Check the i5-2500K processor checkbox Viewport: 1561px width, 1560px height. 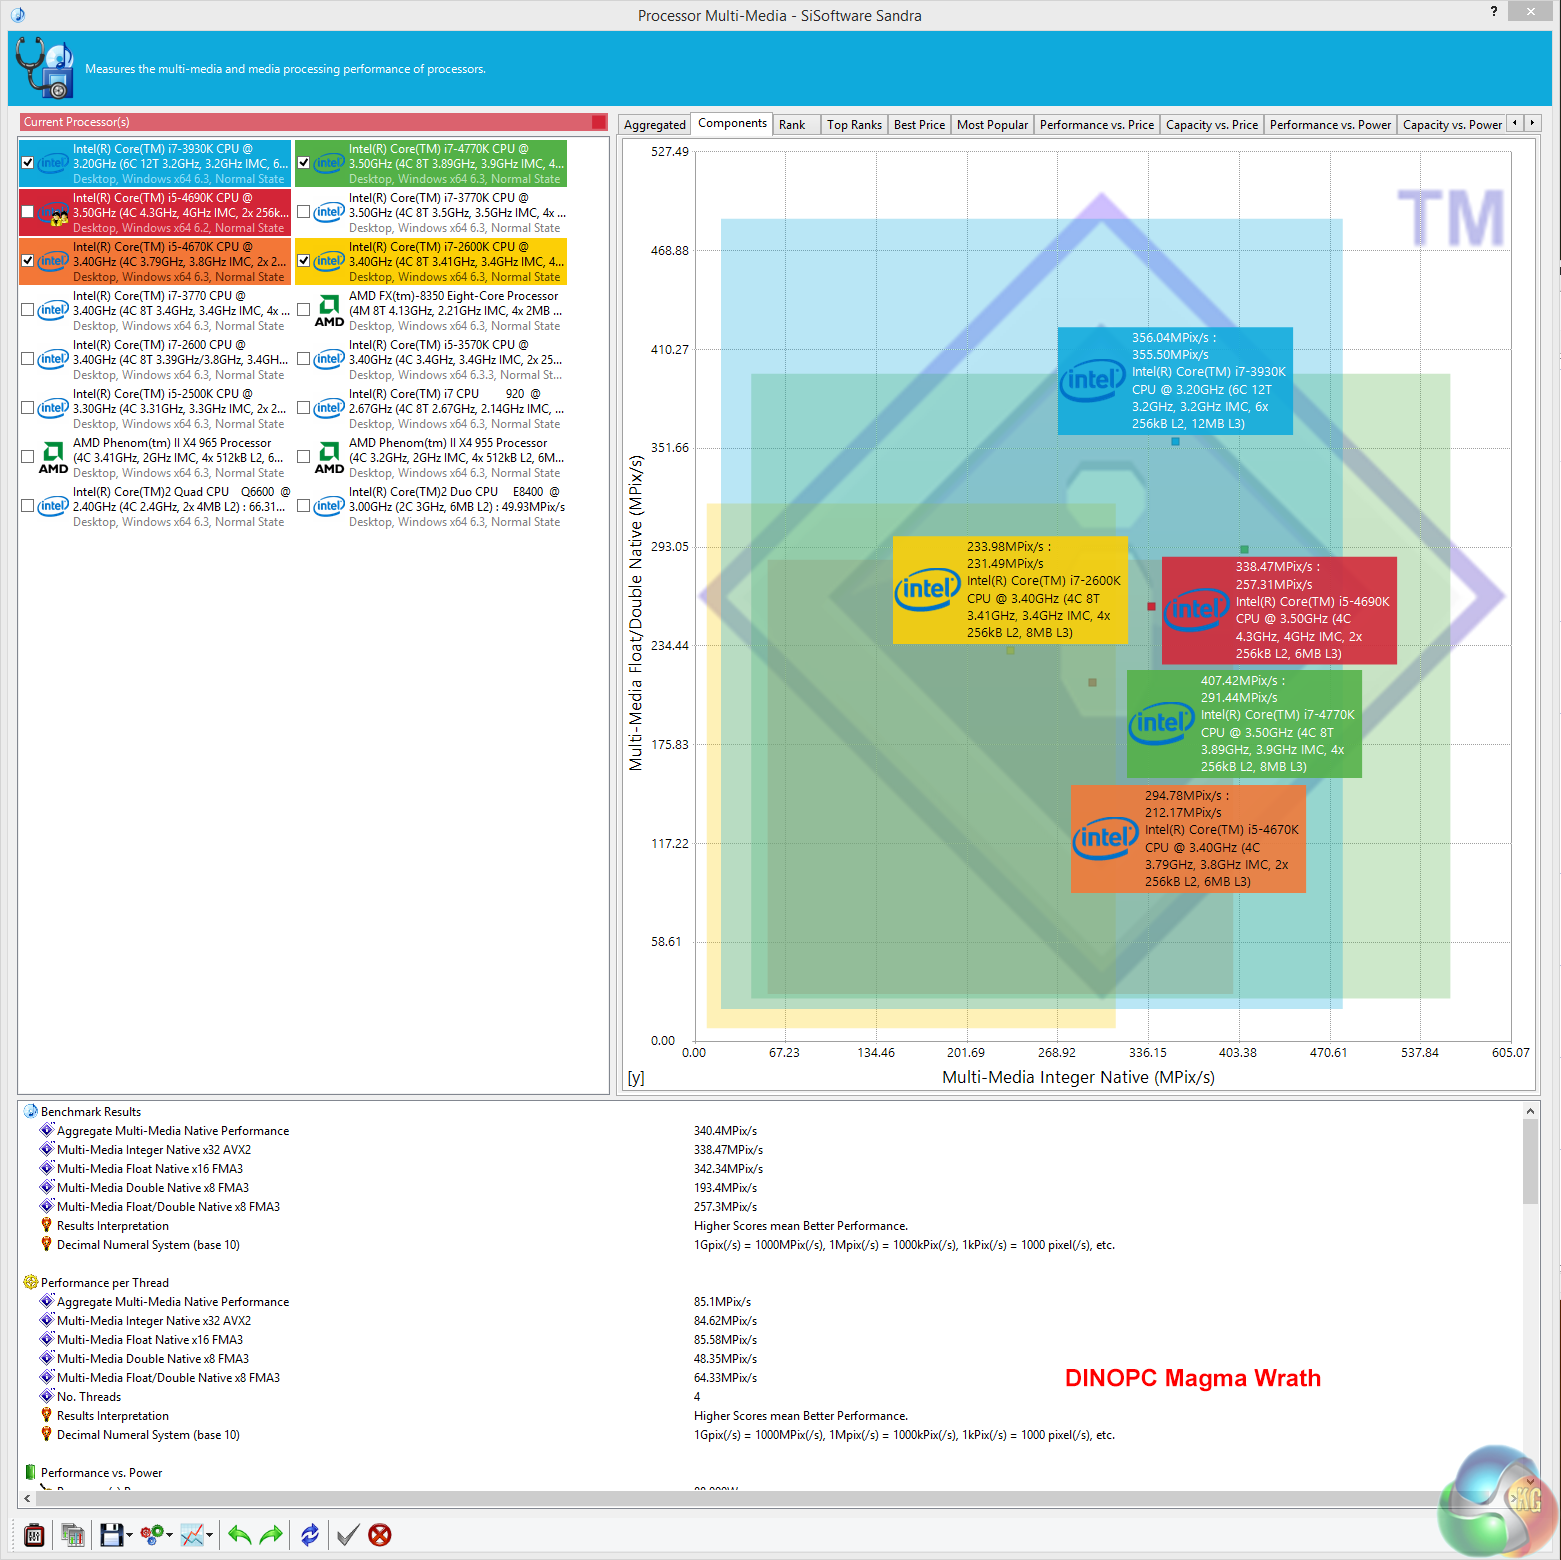click(28, 408)
